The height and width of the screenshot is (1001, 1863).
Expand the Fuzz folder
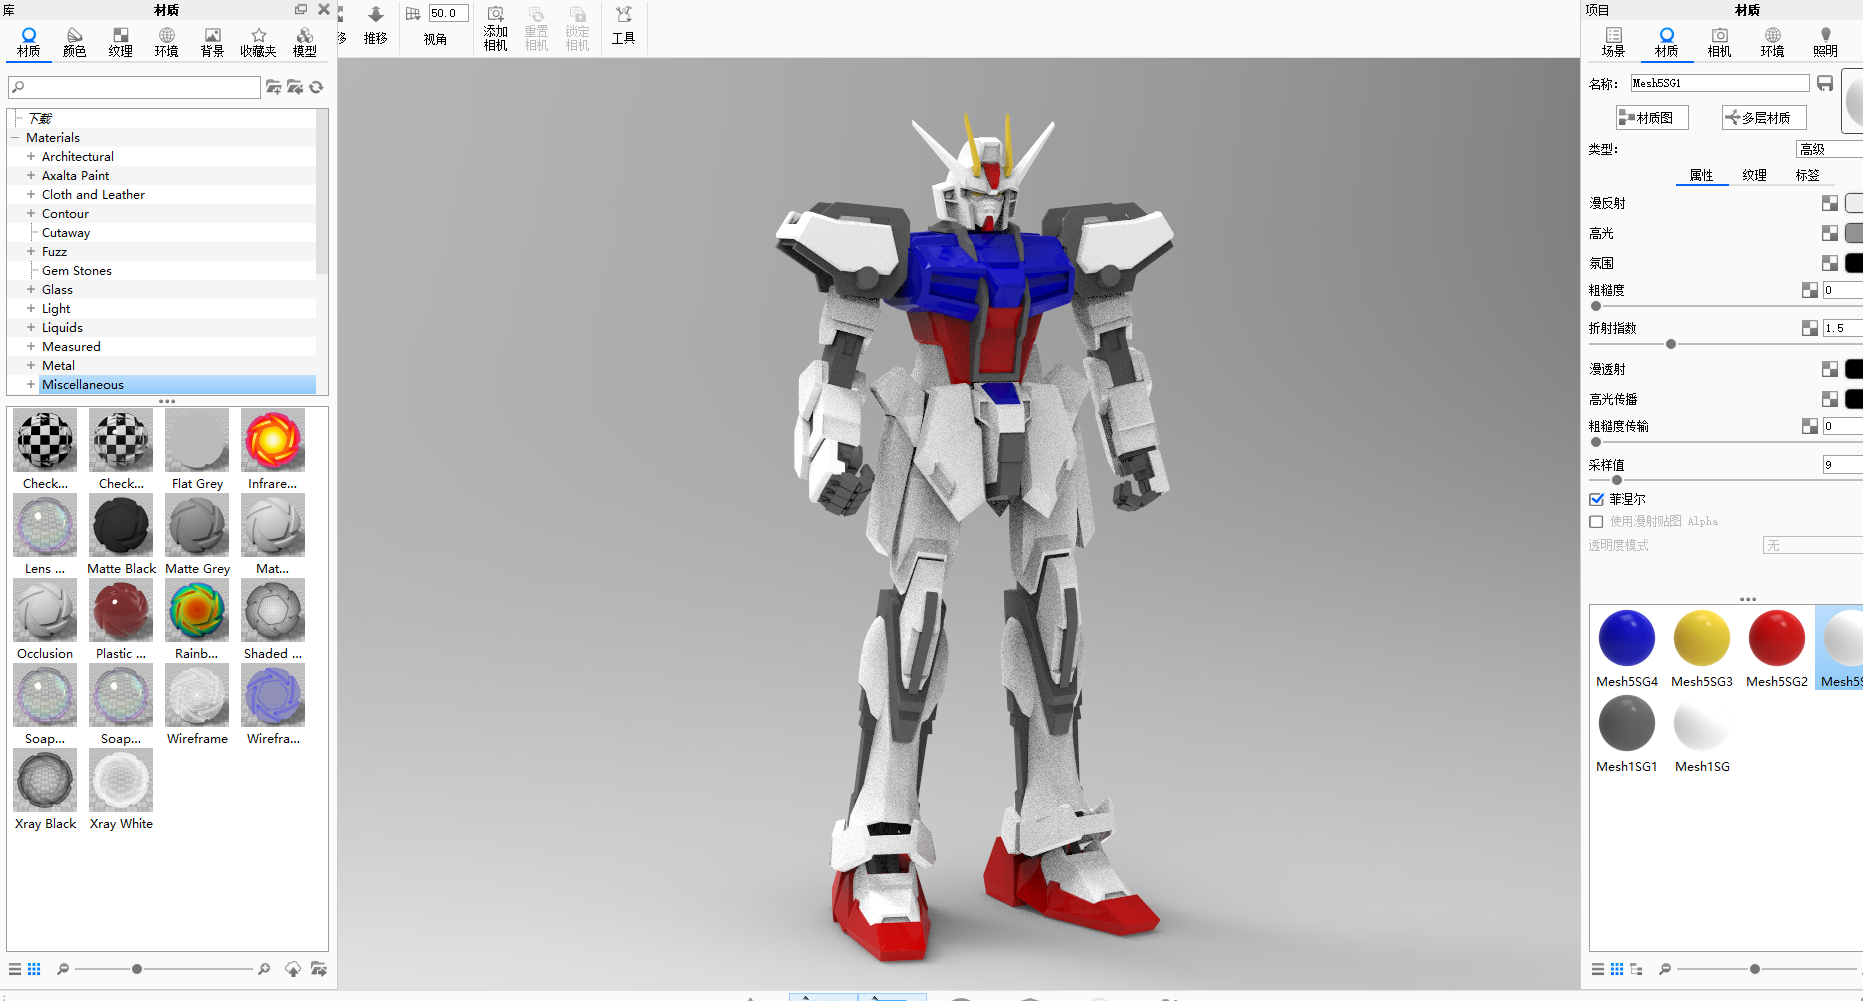tap(31, 251)
